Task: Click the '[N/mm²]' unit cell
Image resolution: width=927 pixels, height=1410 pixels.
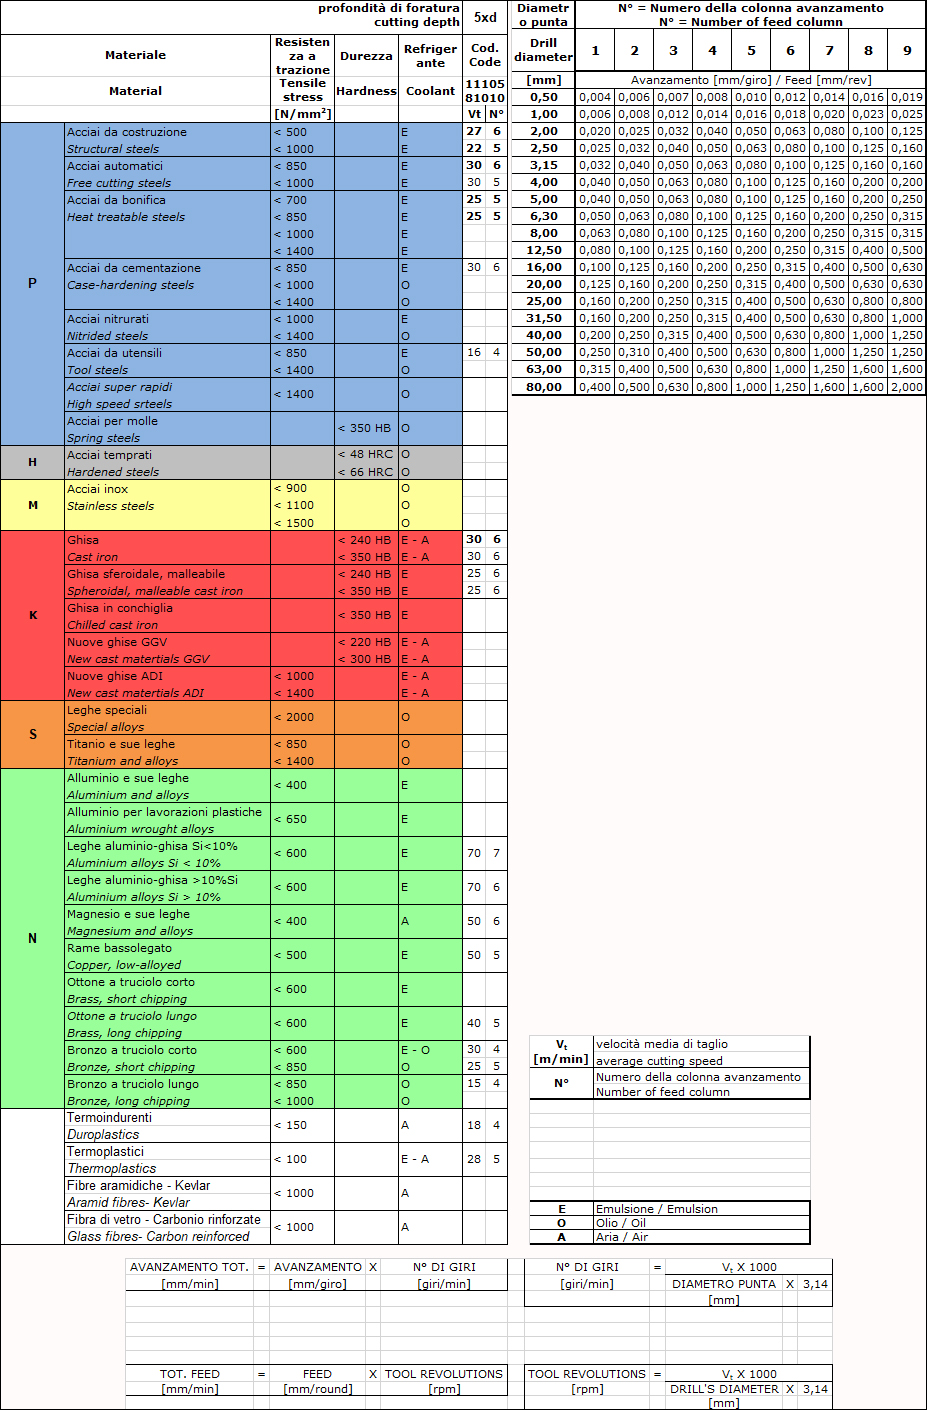Action: tap(302, 114)
